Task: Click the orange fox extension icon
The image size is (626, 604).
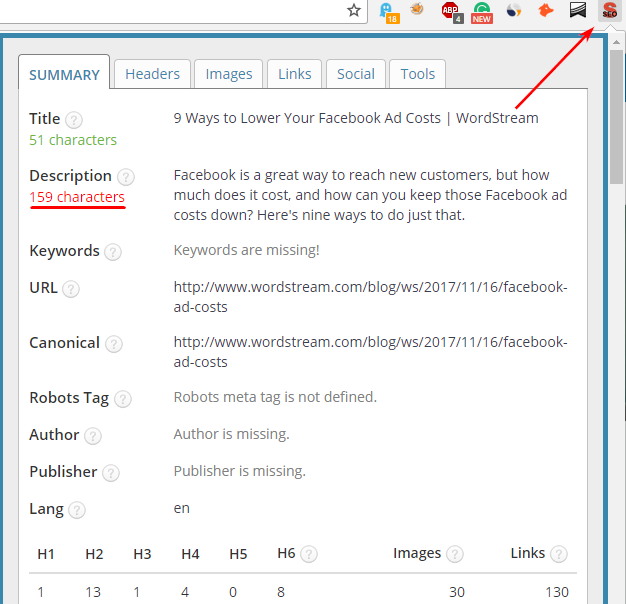Action: [545, 11]
